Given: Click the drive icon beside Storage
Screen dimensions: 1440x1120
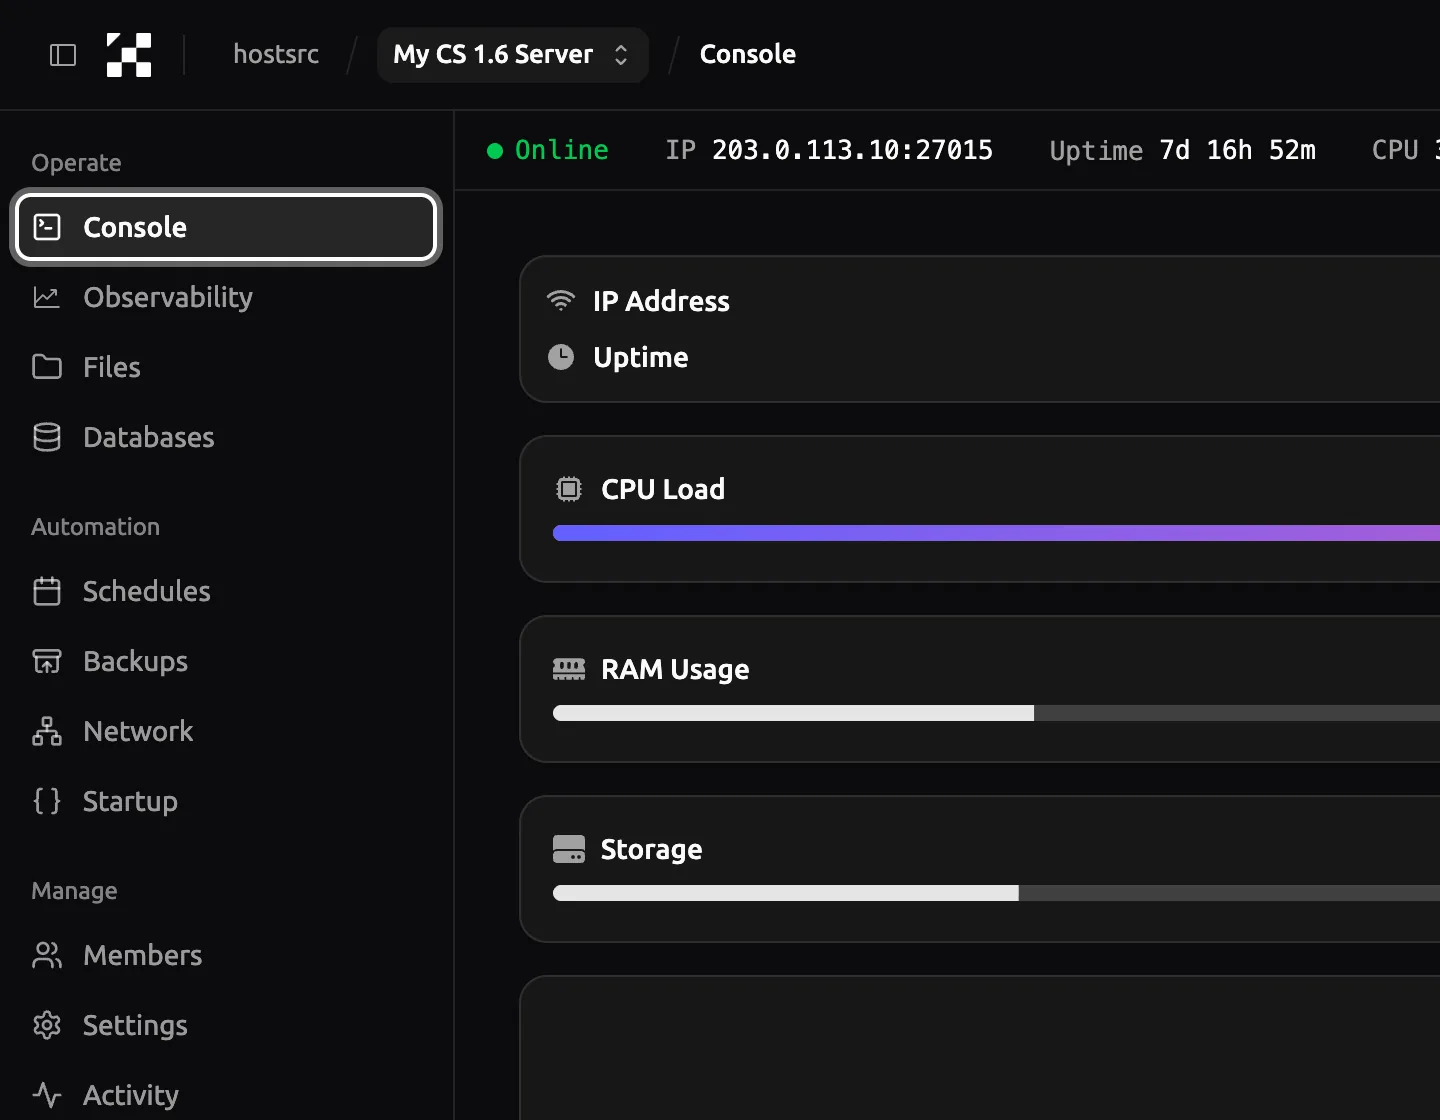Looking at the screenshot, I should (x=569, y=849).
